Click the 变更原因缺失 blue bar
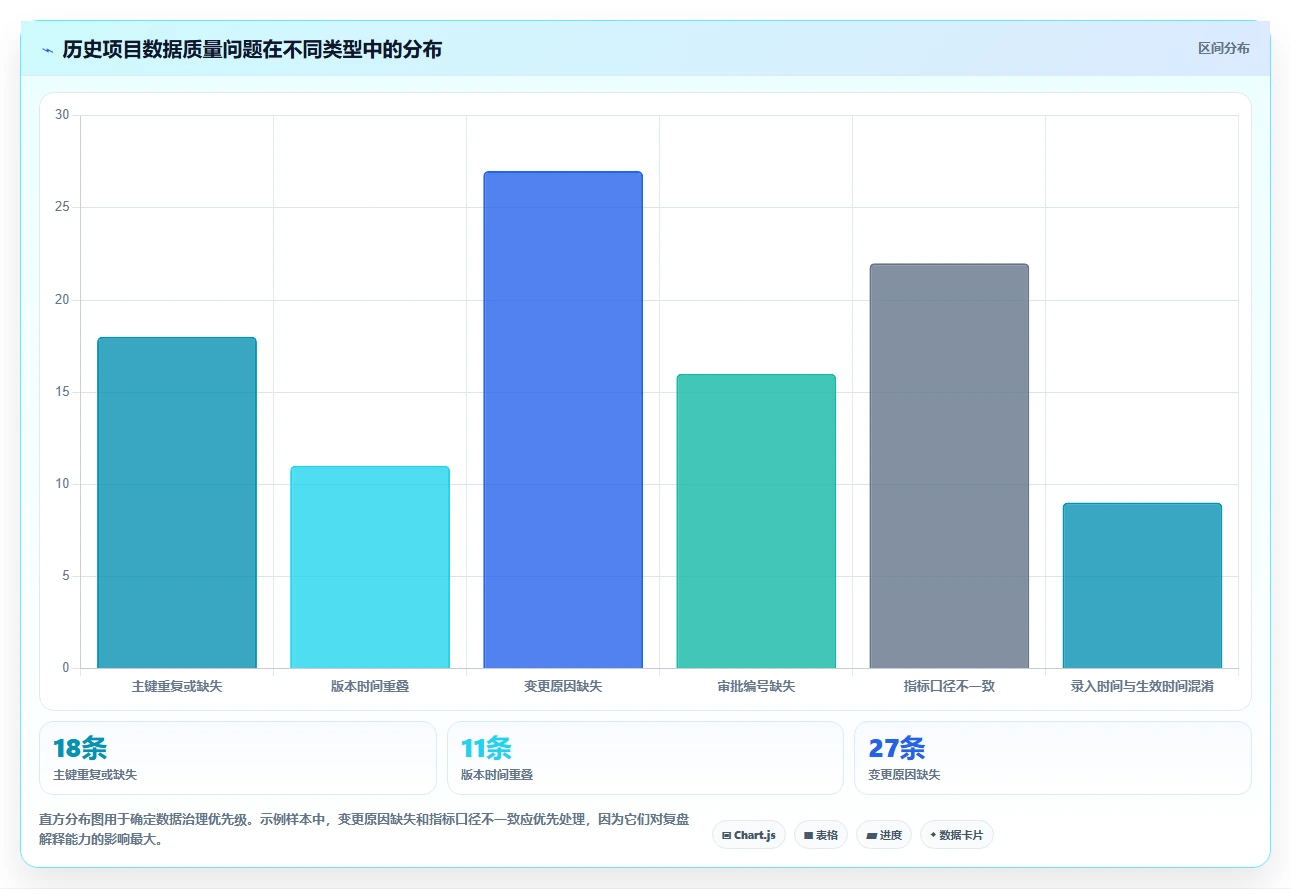 [x=563, y=420]
